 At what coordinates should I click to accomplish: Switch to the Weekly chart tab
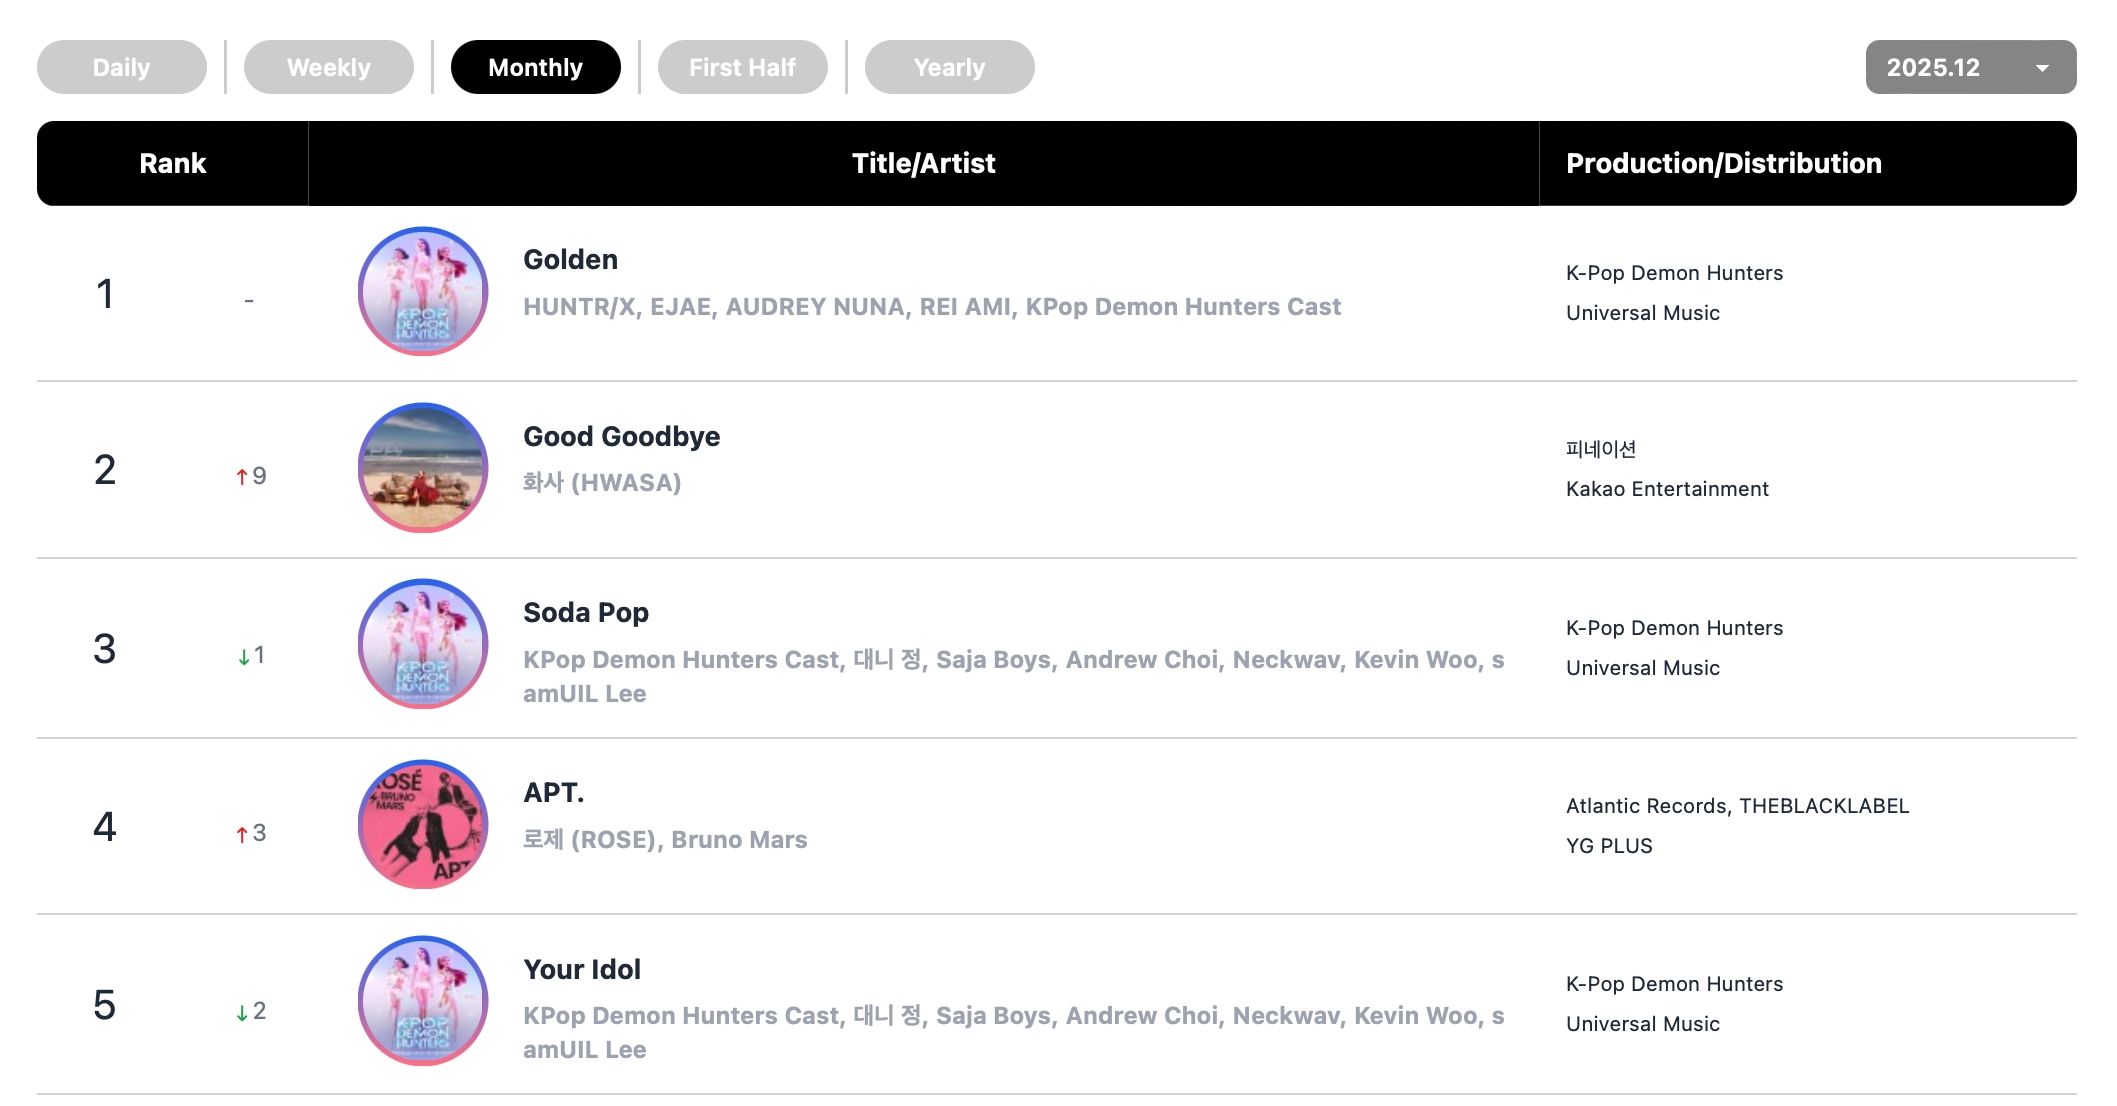point(329,67)
